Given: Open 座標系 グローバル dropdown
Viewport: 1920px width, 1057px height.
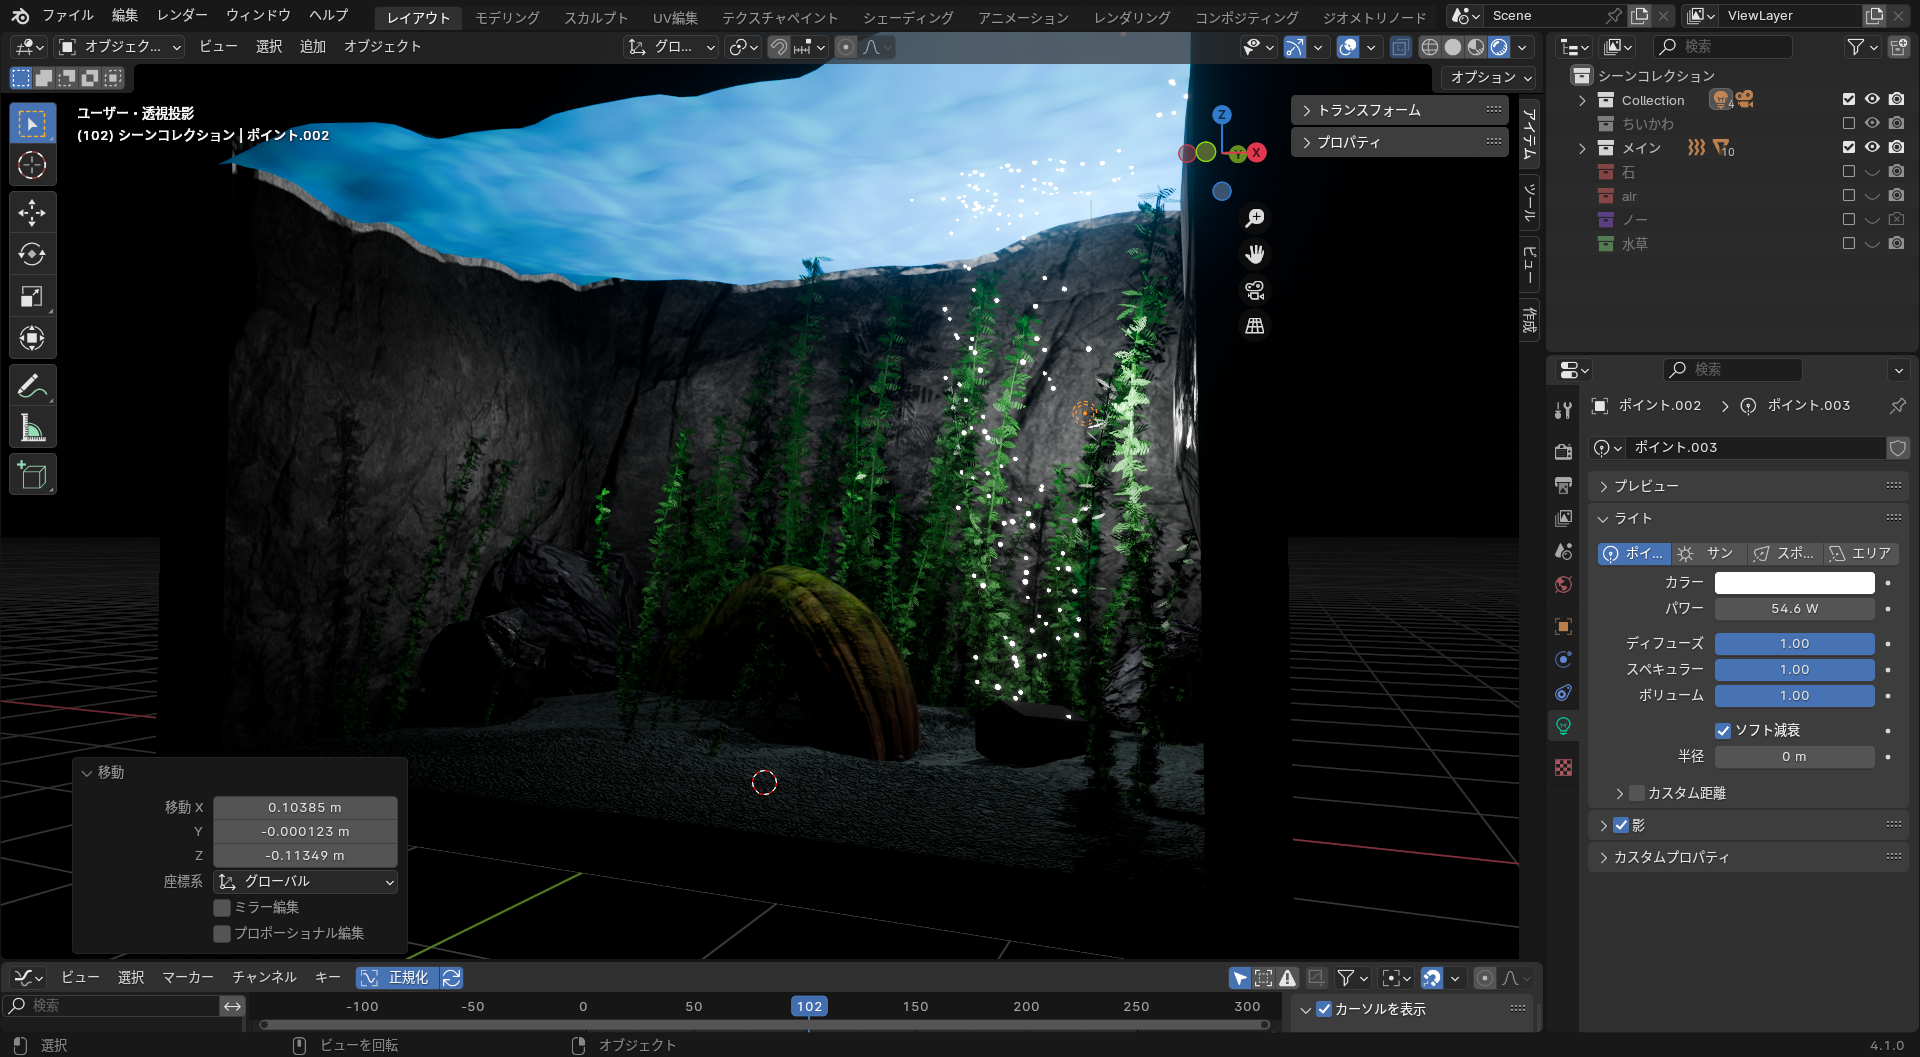Looking at the screenshot, I should coord(306,881).
